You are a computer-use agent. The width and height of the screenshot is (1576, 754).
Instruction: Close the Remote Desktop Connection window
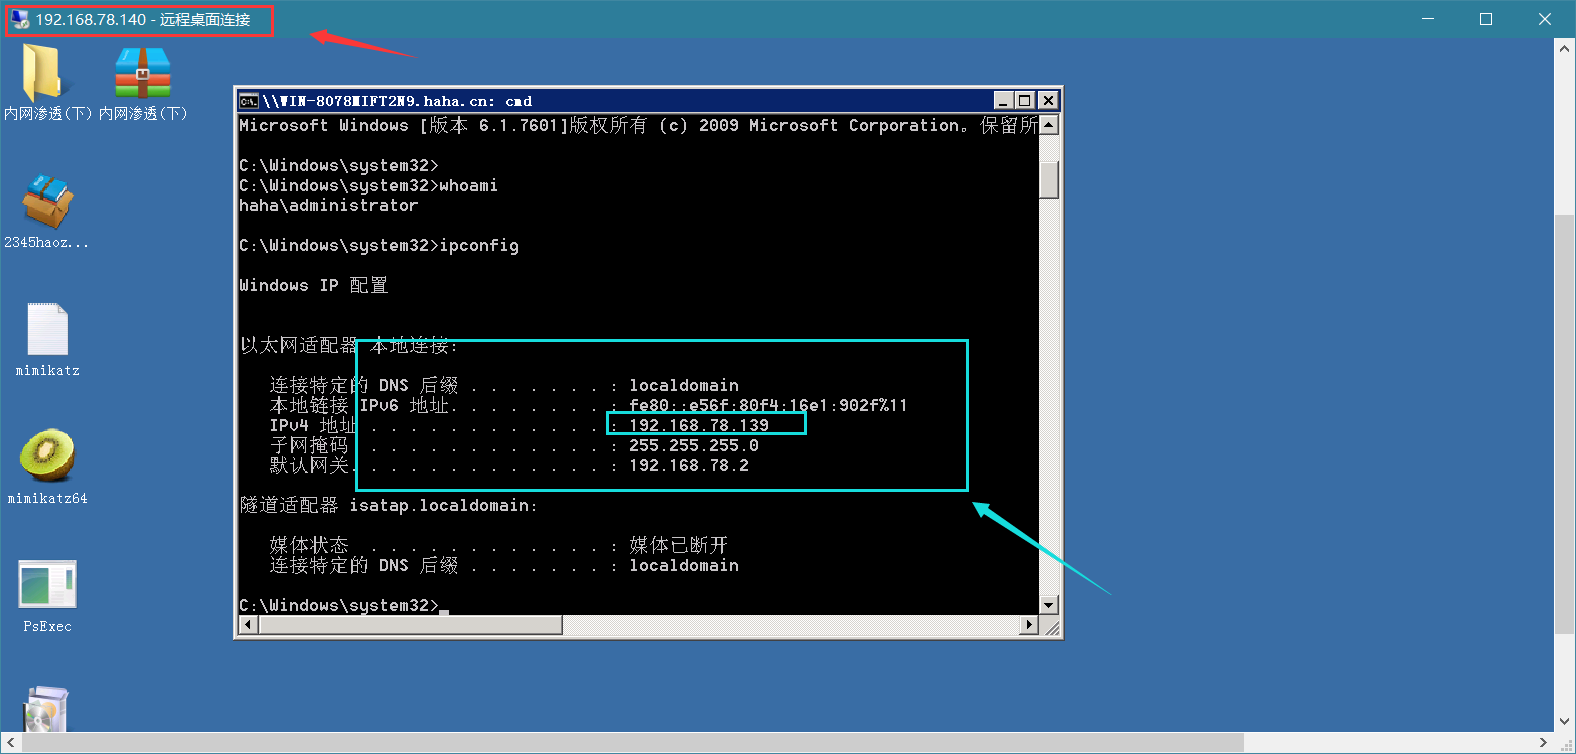(x=1545, y=19)
